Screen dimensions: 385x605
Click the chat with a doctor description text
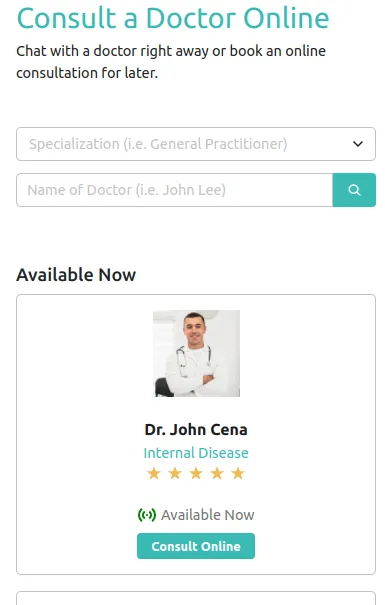[171, 62]
